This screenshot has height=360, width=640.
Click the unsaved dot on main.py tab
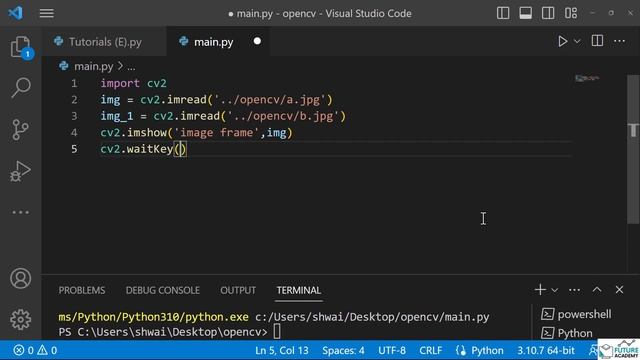tap(257, 41)
